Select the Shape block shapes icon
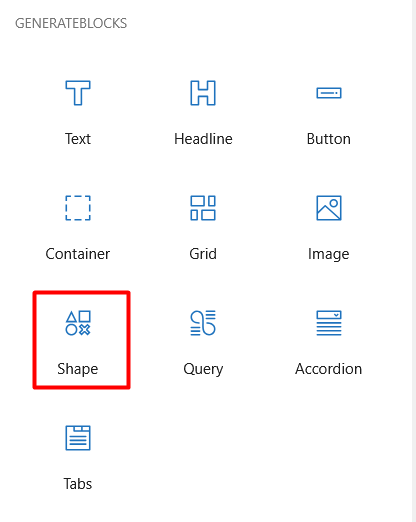The width and height of the screenshot is (416, 522). pyautogui.click(x=78, y=323)
